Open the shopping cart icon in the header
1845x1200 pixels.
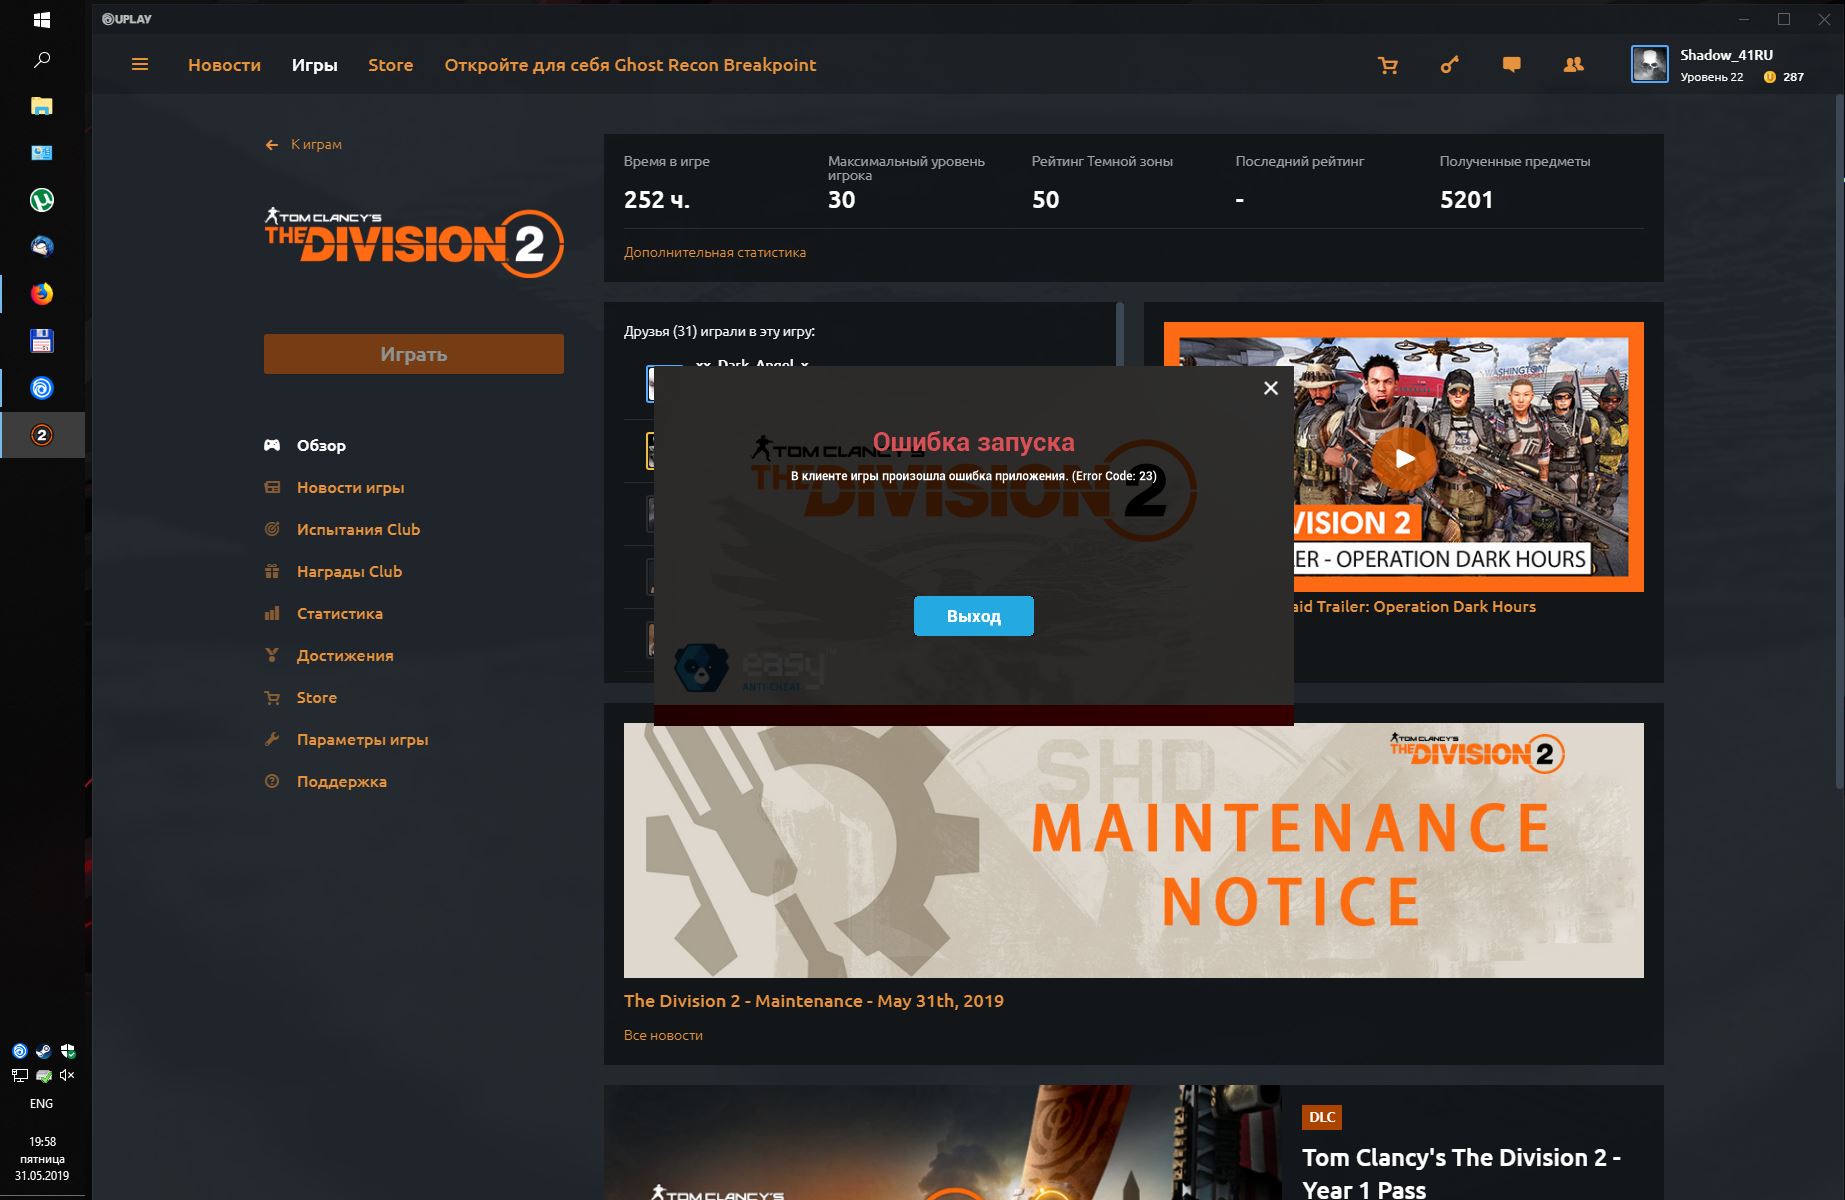coord(1388,66)
